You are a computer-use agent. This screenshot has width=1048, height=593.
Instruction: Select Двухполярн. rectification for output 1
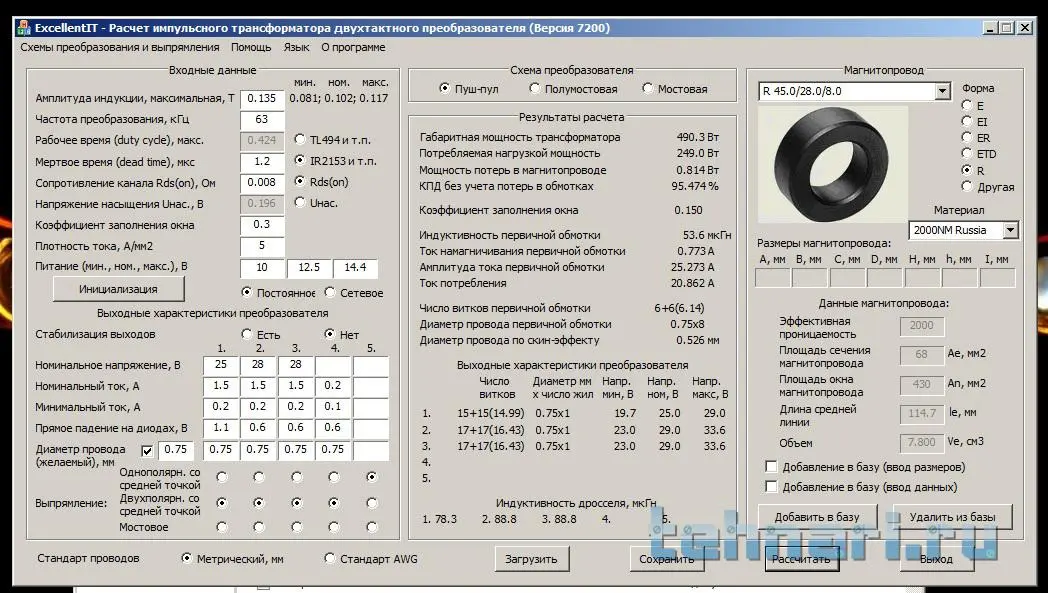[222, 503]
